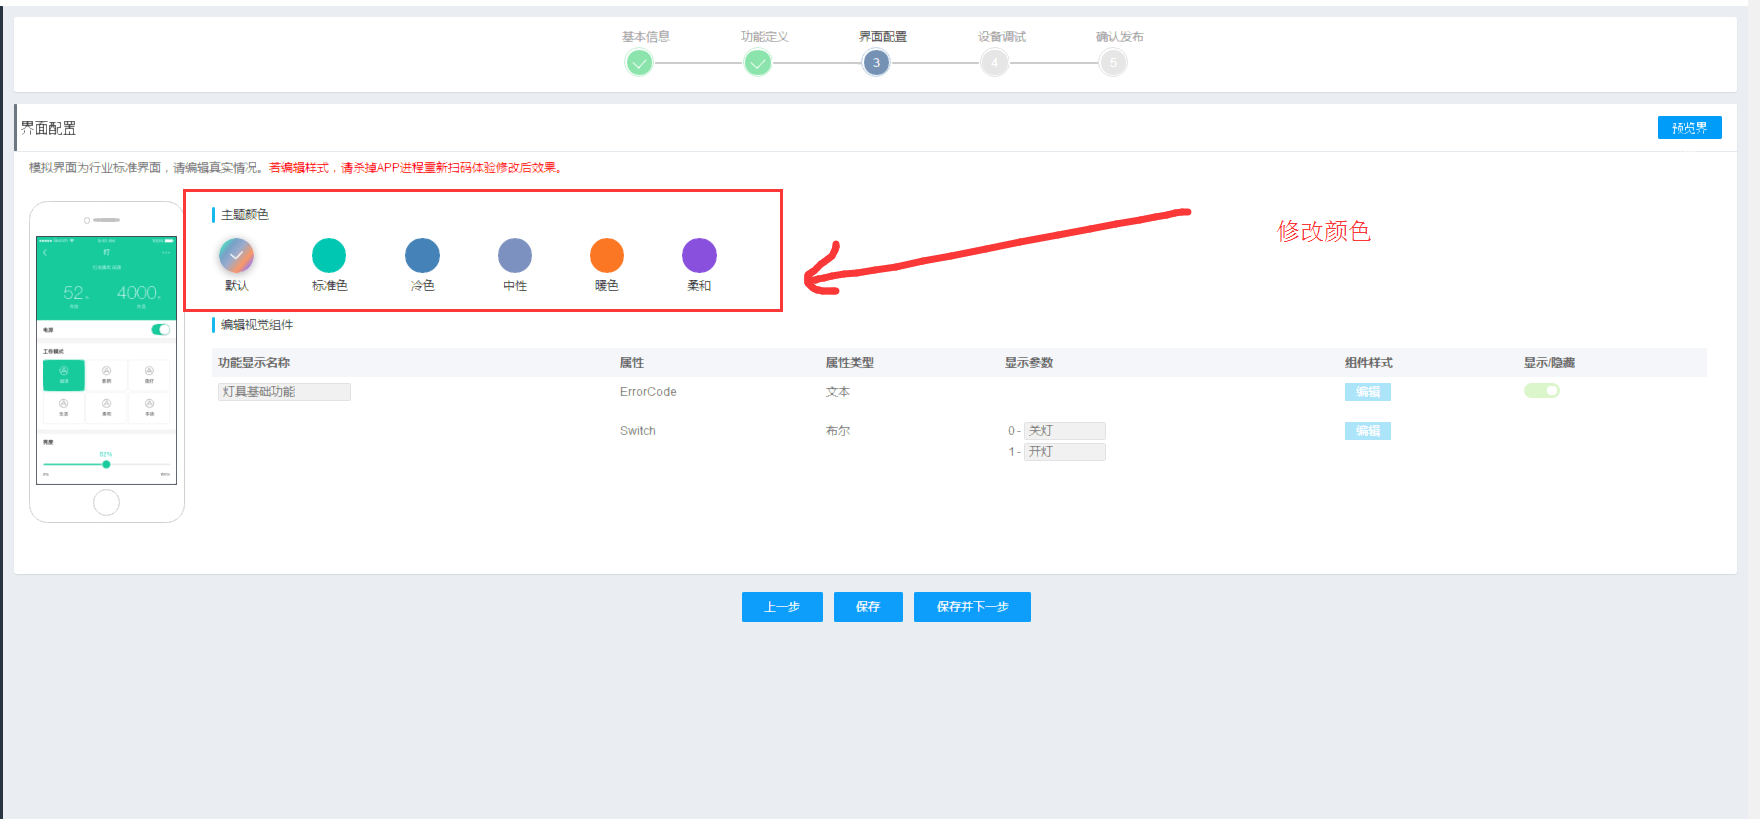Pick the 中性 theme color circle
1760x819 pixels.
click(x=515, y=255)
